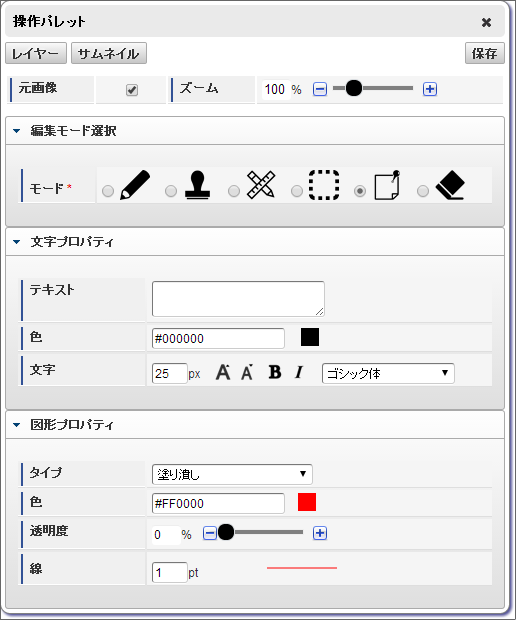Collapse the 編集モード選択 section
The image size is (516, 620).
tap(255, 131)
